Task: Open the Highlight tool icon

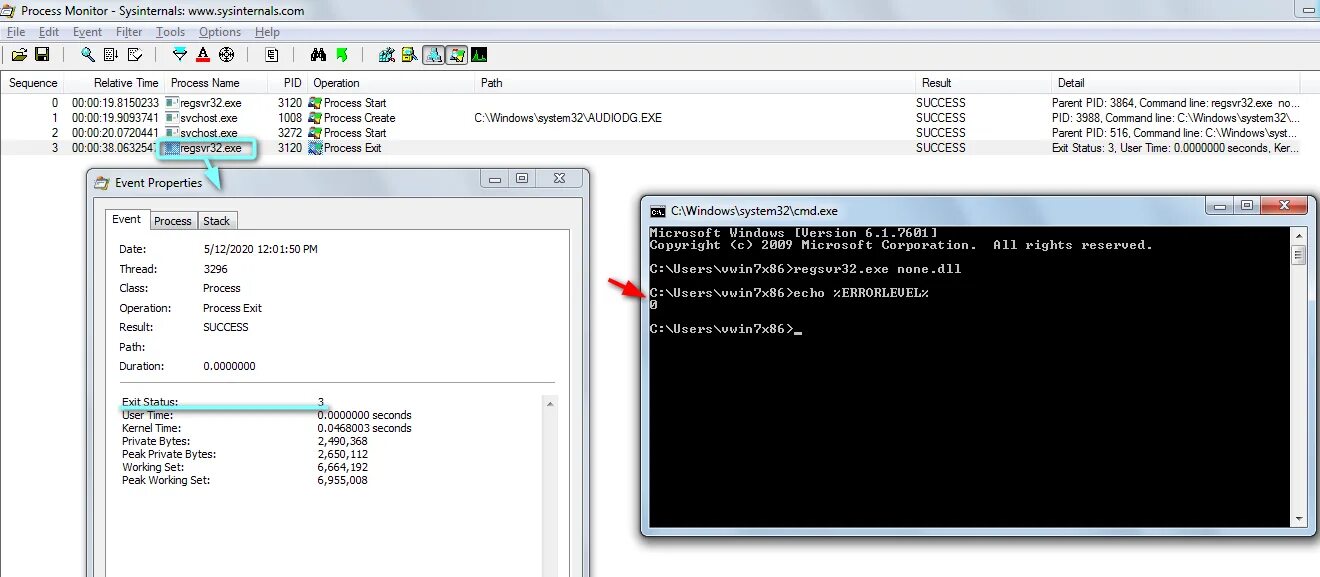Action: [203, 55]
